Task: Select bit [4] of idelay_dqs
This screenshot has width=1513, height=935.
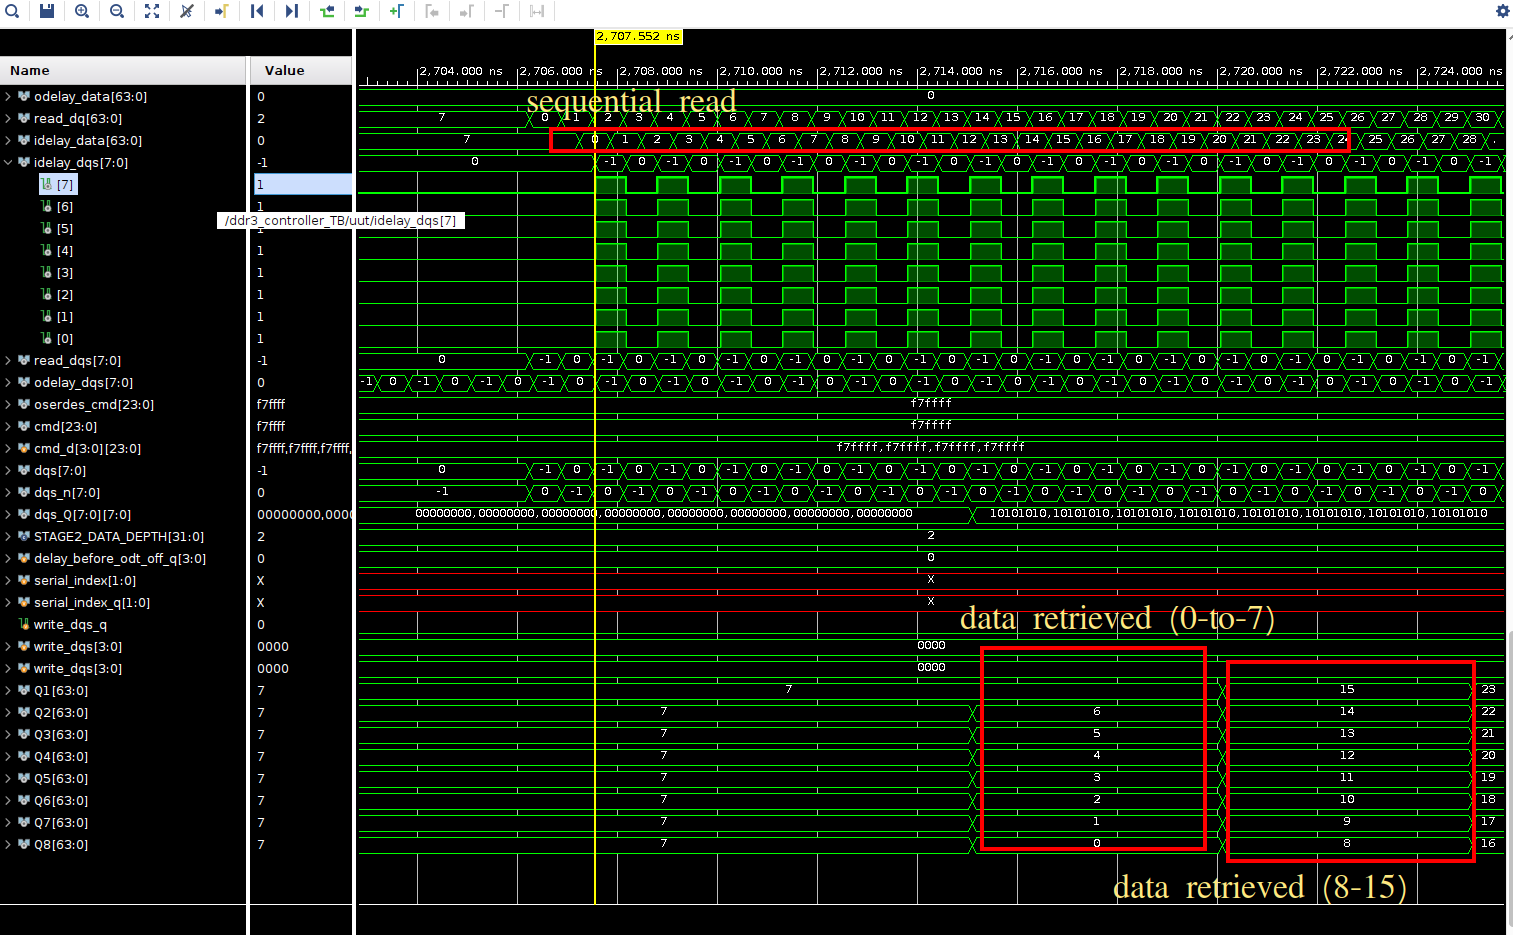Action: tap(57, 251)
